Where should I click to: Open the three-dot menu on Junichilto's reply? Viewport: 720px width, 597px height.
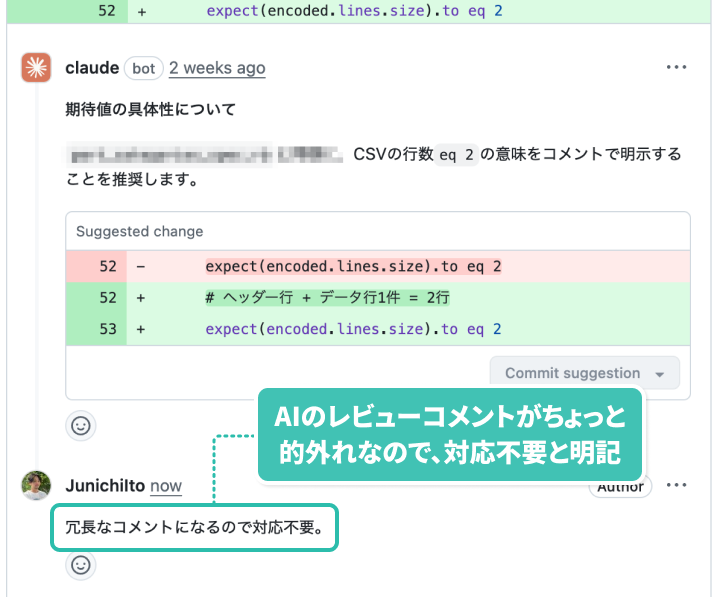[x=677, y=486]
